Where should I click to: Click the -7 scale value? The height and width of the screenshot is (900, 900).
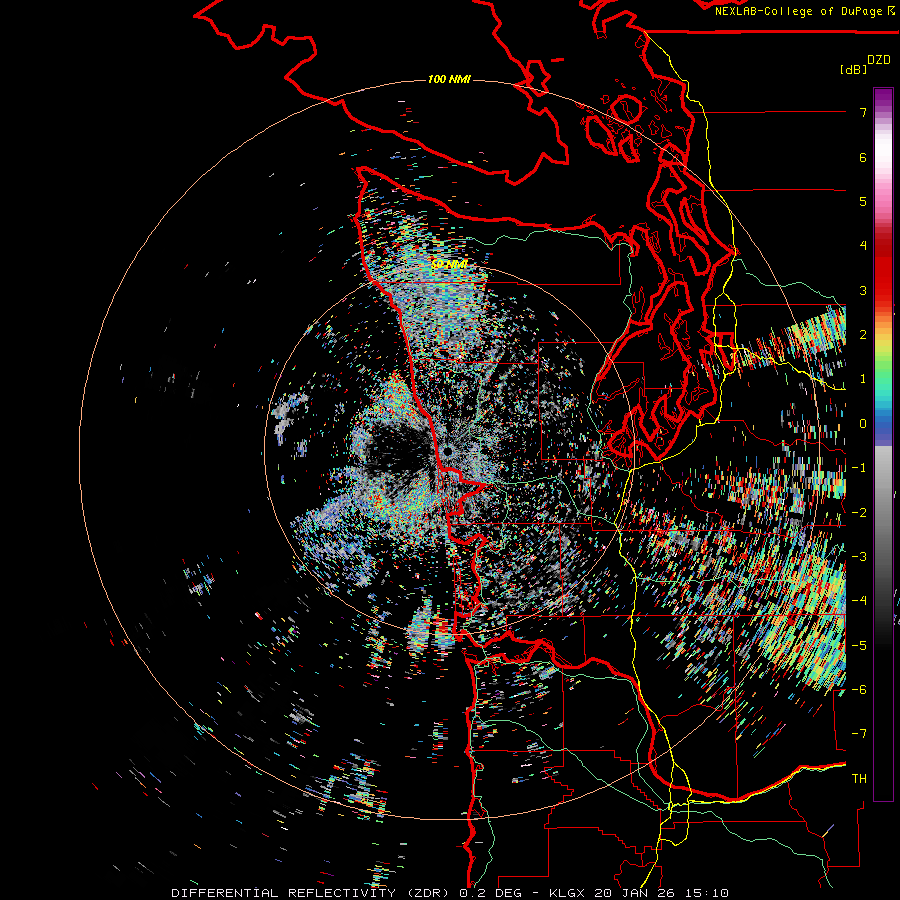pyautogui.click(x=859, y=734)
